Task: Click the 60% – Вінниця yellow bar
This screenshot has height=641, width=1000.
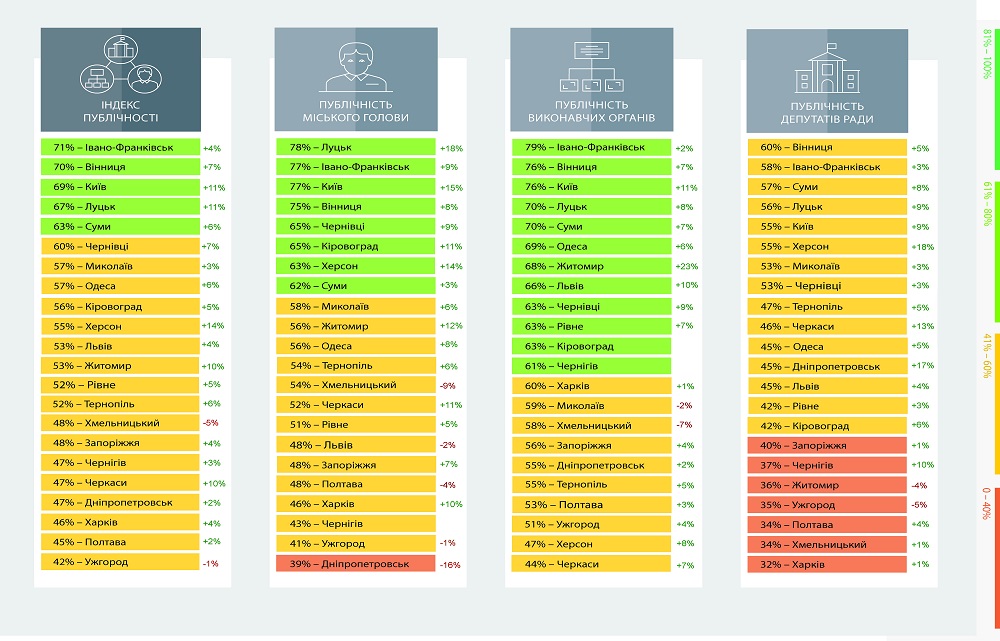Action: (x=827, y=147)
